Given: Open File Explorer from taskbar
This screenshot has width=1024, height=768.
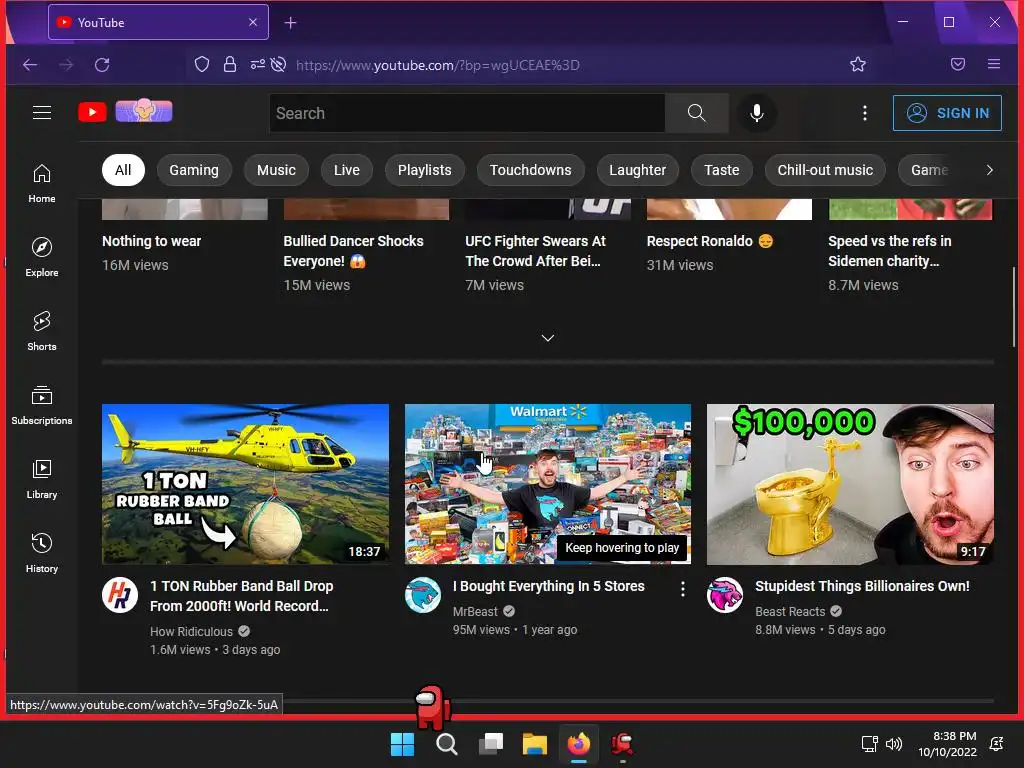Looking at the screenshot, I should 534,744.
